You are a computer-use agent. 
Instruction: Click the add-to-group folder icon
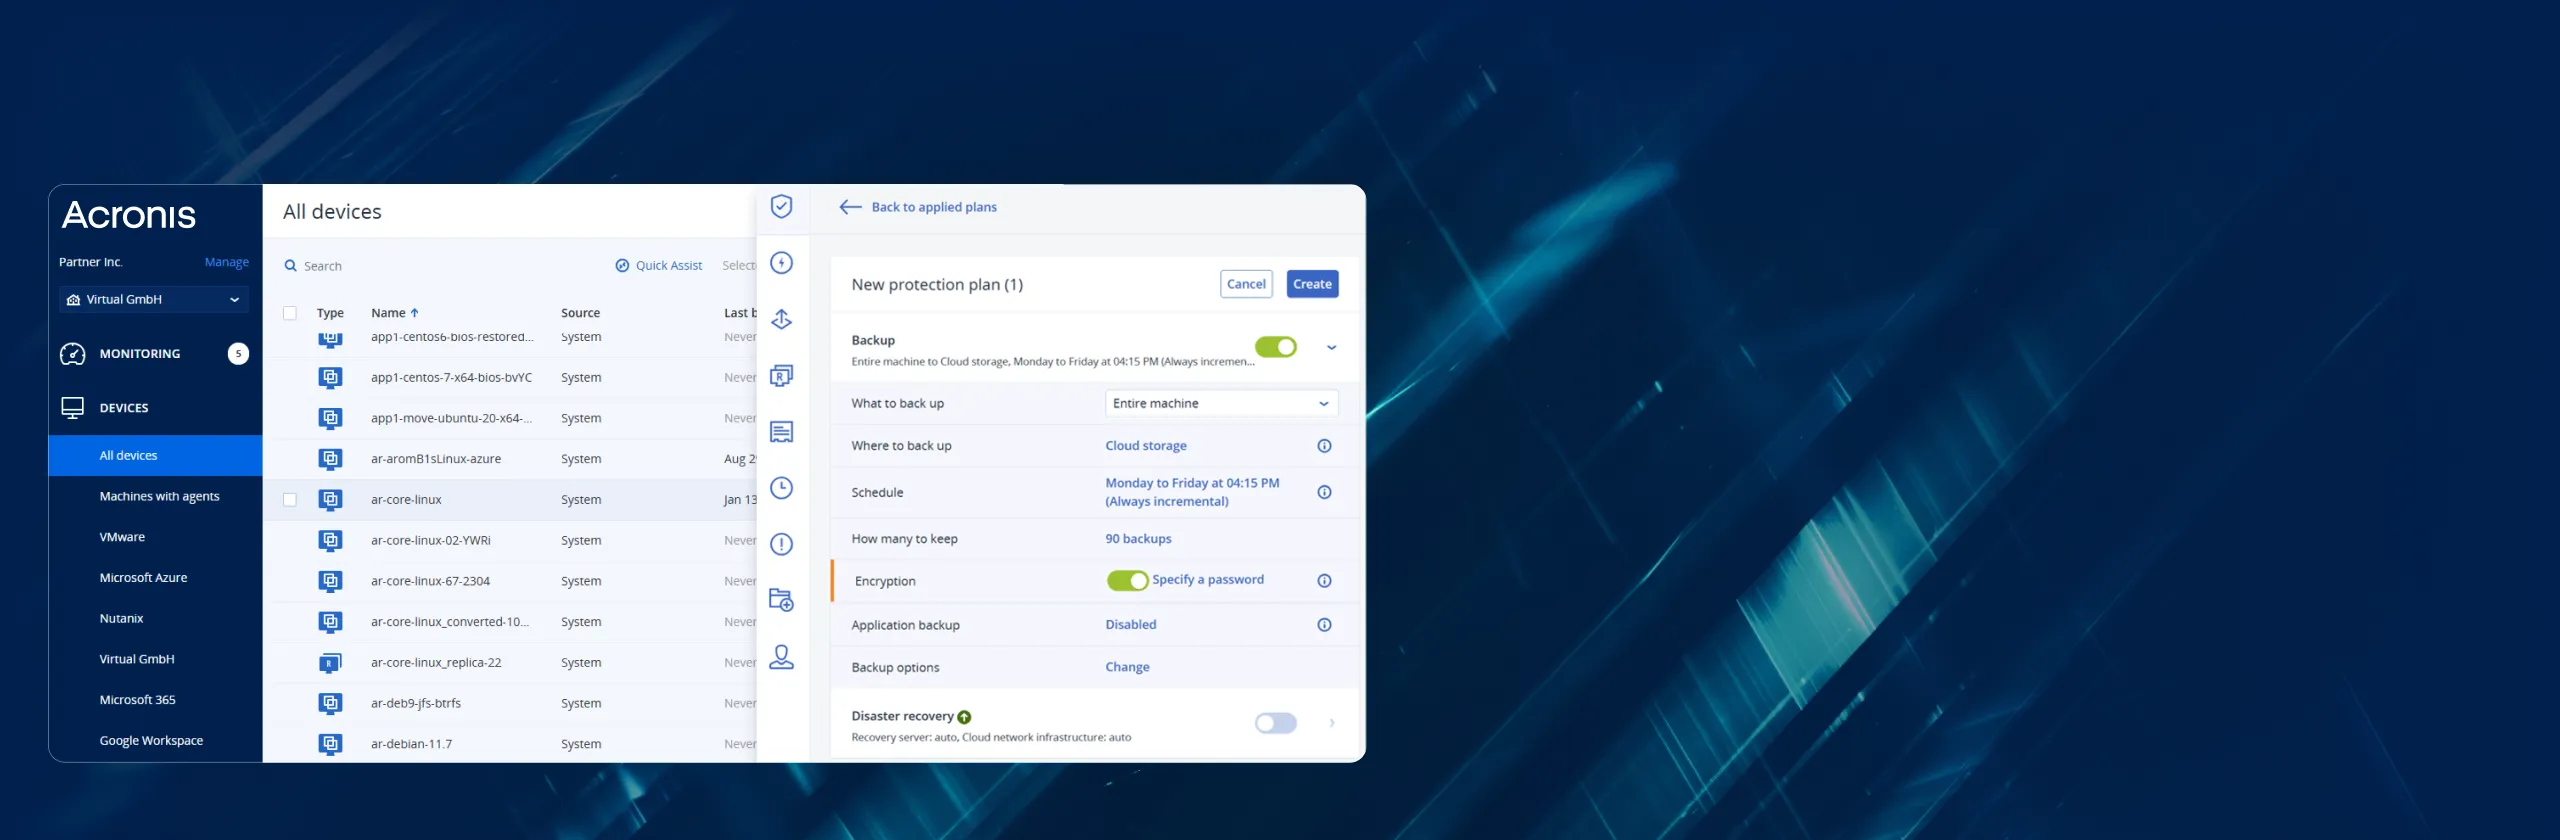(x=781, y=600)
